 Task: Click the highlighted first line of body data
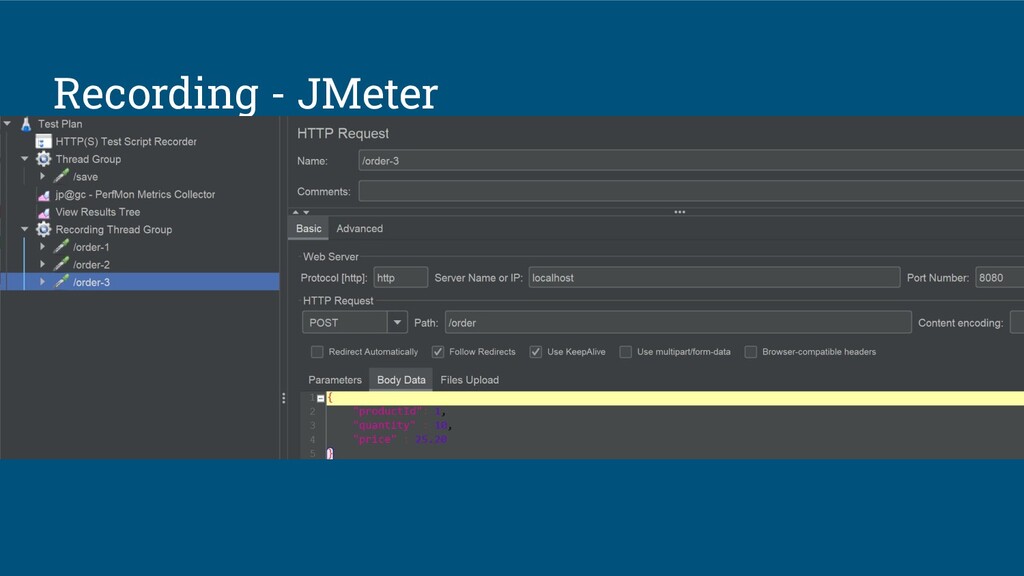pos(675,398)
